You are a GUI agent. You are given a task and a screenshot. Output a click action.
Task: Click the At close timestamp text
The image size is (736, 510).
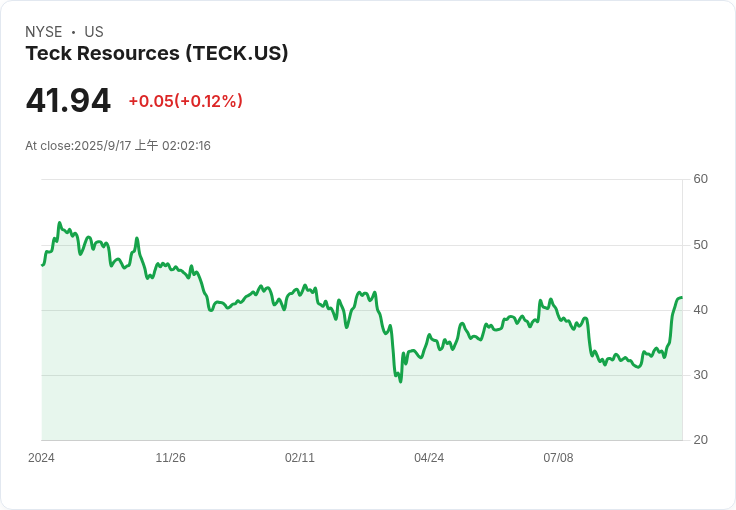coord(118,146)
